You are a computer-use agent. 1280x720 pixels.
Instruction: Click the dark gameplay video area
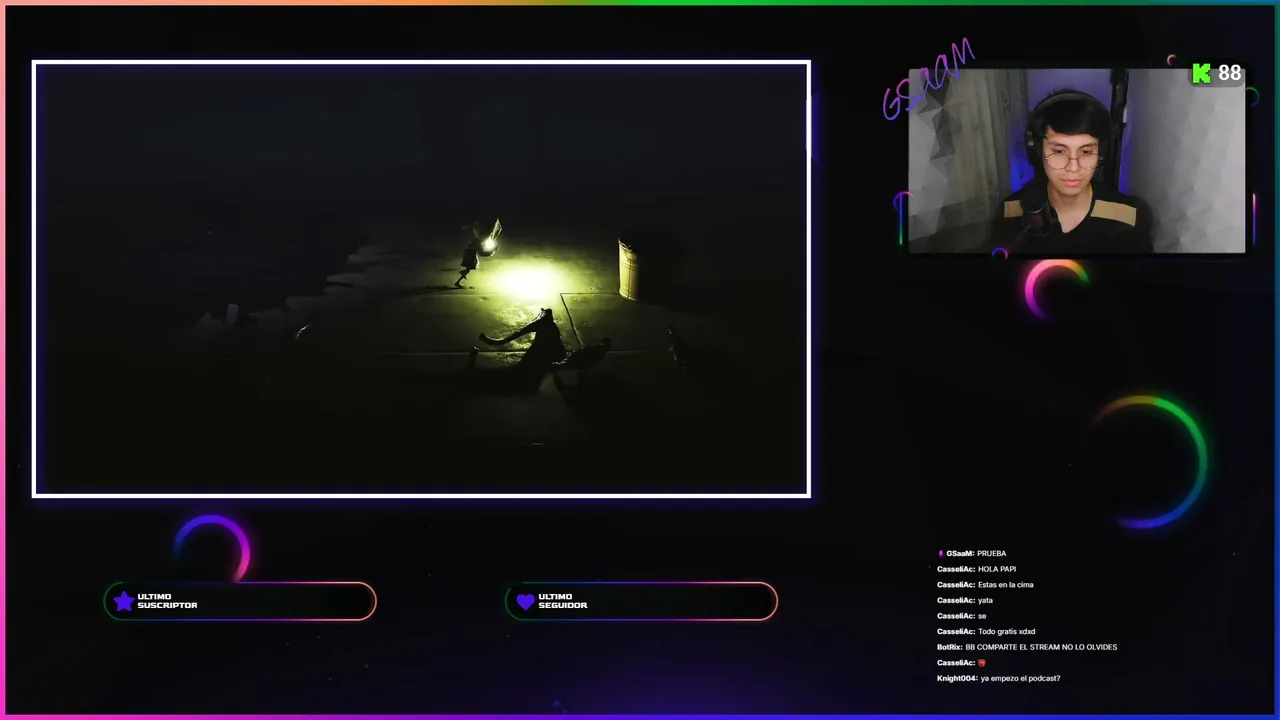[421, 279]
